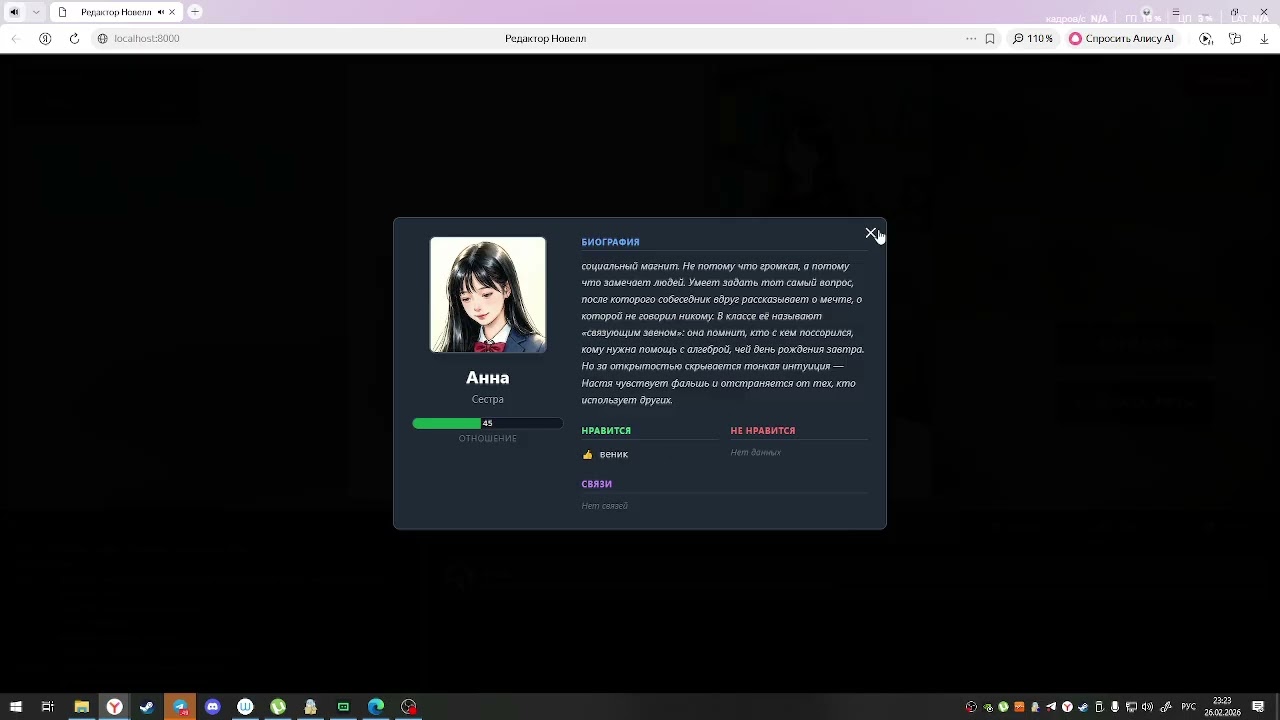
Task: Click the НРАВИТСЯ section heading
Action: [606, 431]
